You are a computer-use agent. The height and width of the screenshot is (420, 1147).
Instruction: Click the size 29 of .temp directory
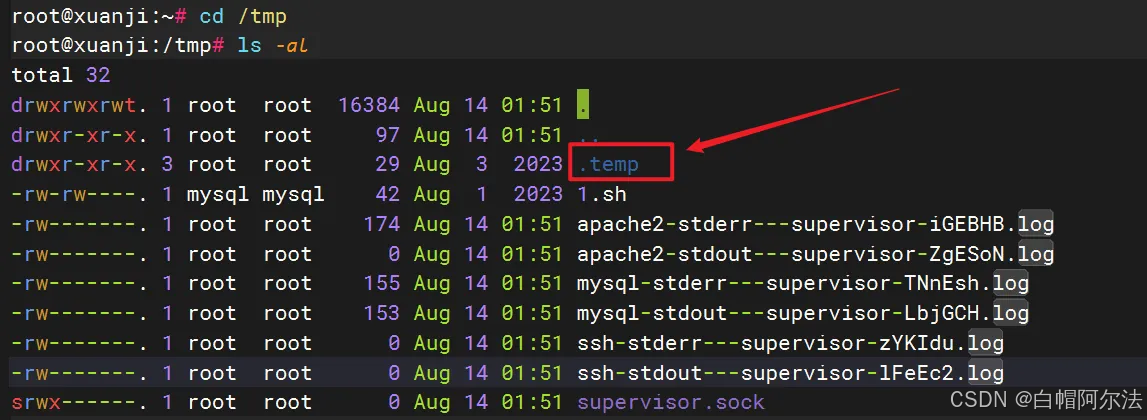pyautogui.click(x=388, y=164)
